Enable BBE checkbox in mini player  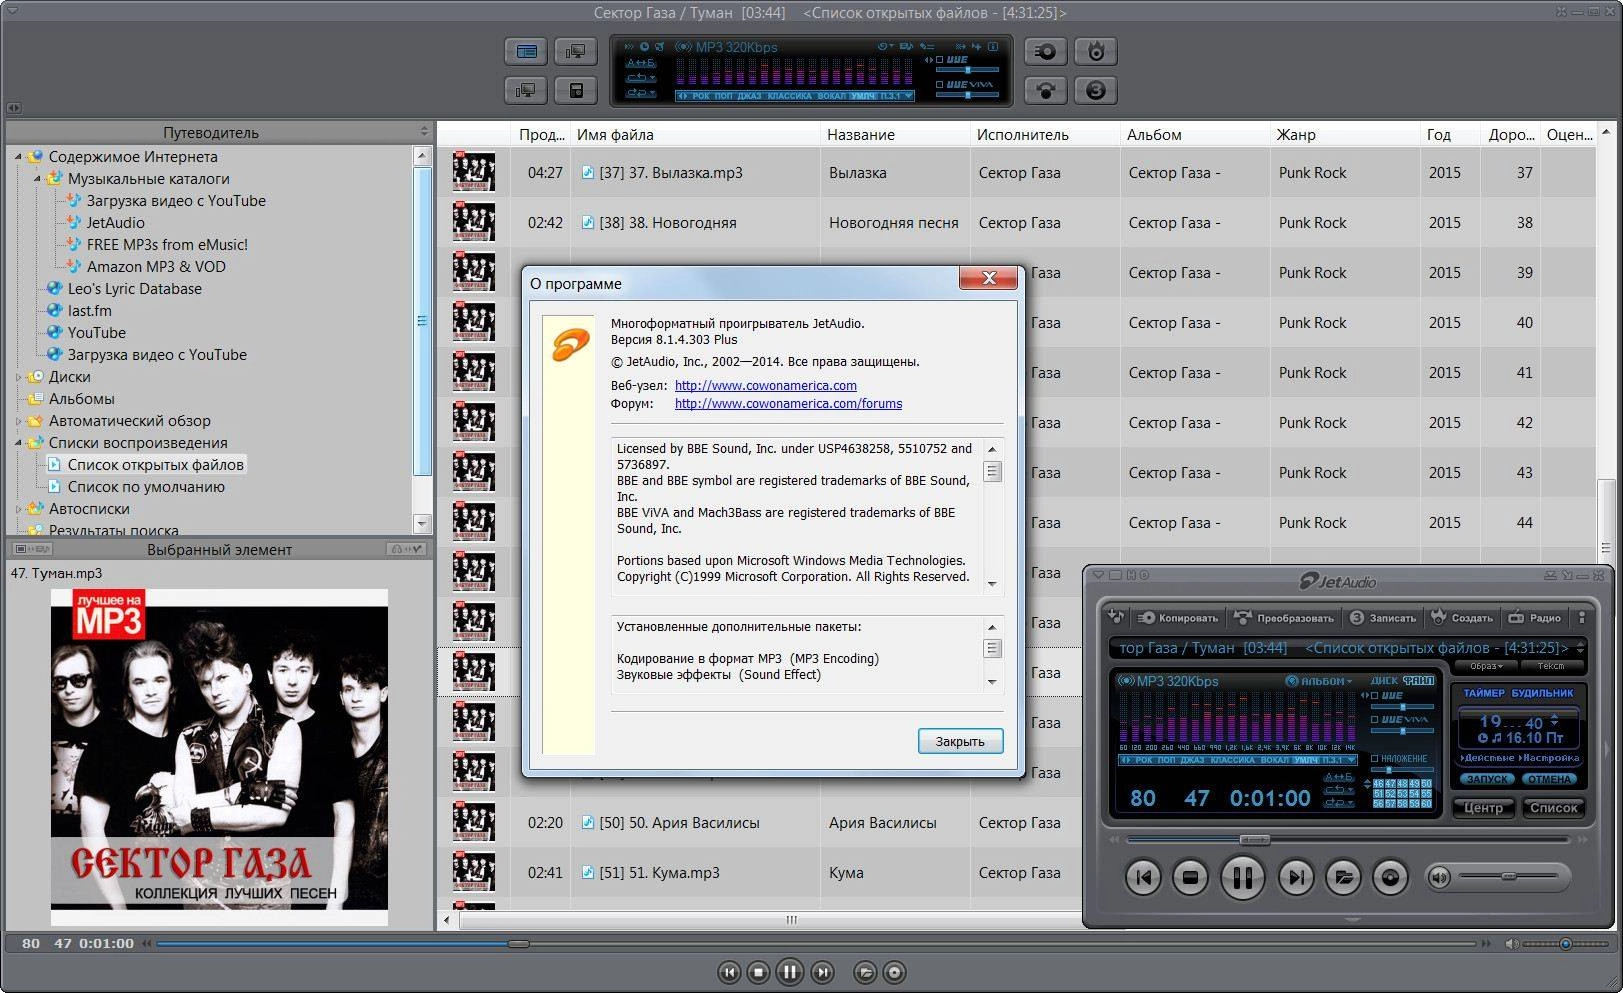(1375, 695)
